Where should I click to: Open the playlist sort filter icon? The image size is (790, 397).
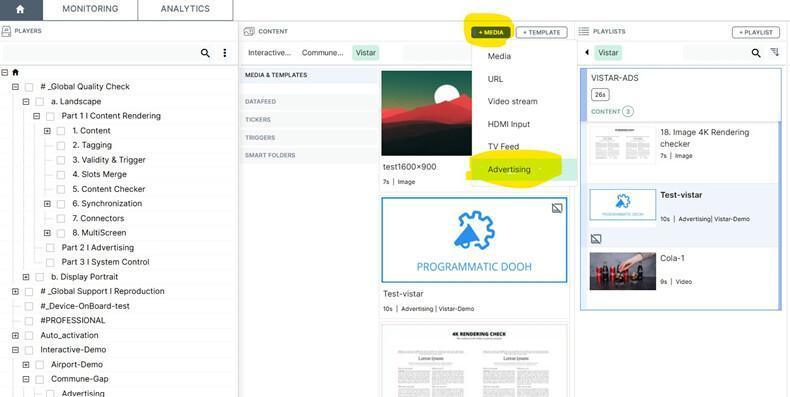[x=774, y=52]
